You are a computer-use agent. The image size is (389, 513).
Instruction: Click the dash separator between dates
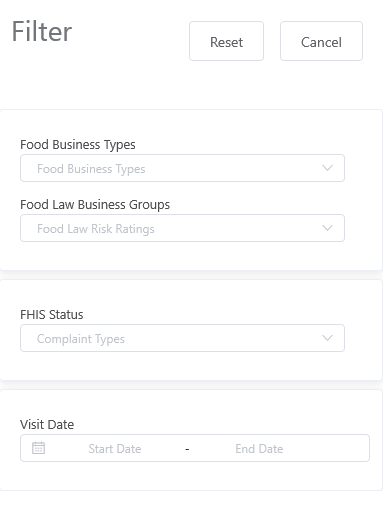click(x=187, y=449)
